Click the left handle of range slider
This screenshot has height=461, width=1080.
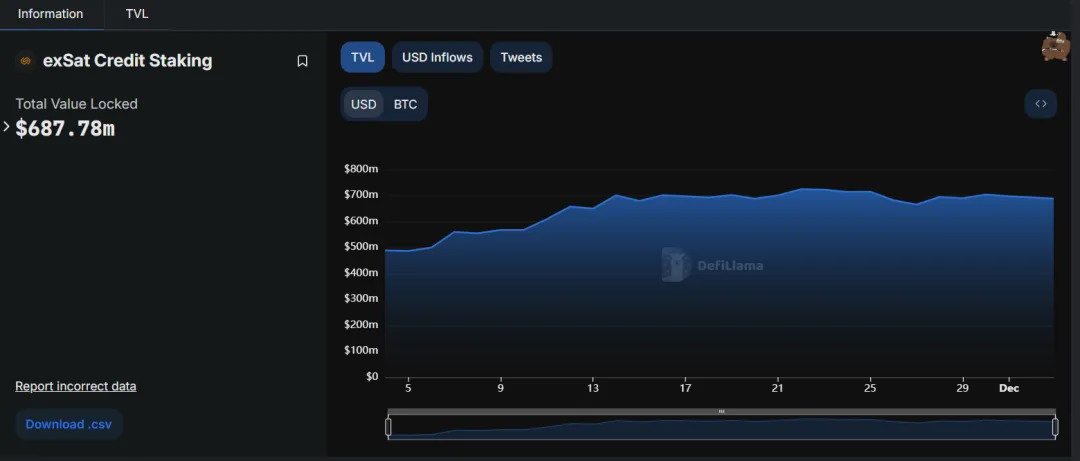[388, 427]
